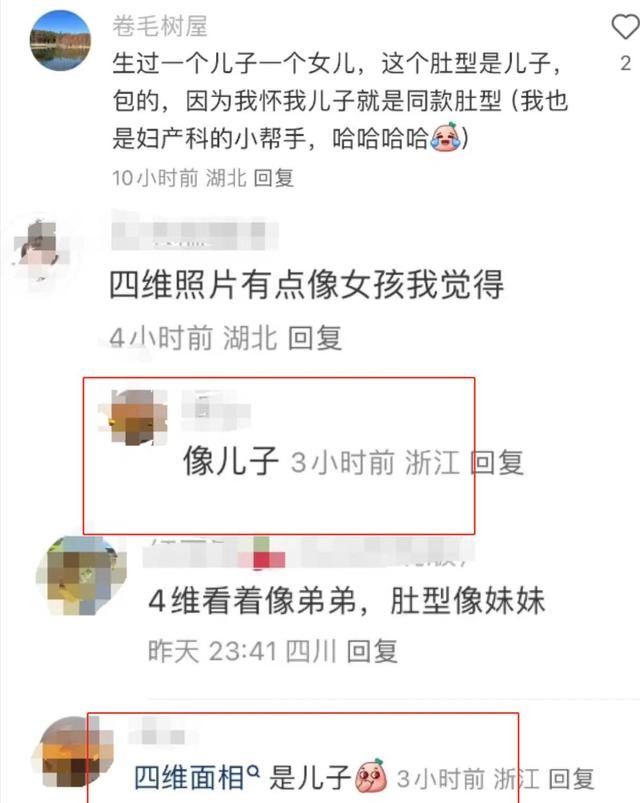Select the comment 4维看着像弟弟，肚型像妹妹

[346, 600]
